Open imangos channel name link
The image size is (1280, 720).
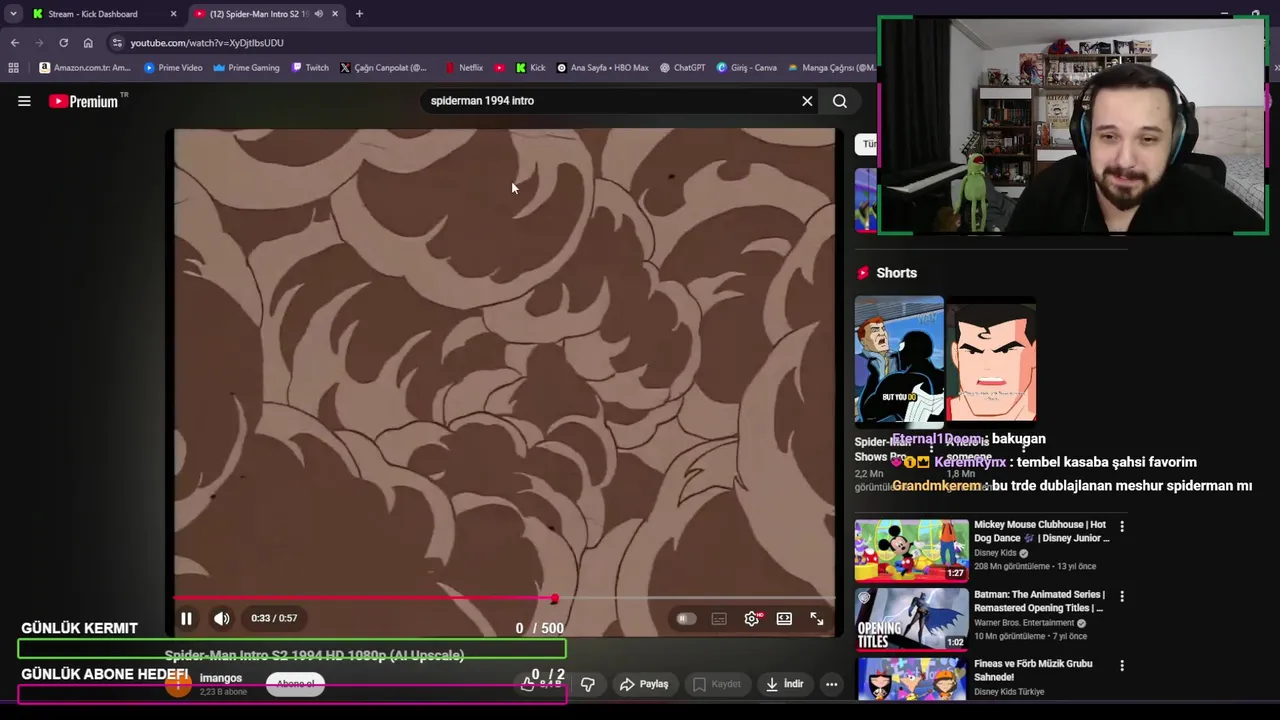[221, 678]
